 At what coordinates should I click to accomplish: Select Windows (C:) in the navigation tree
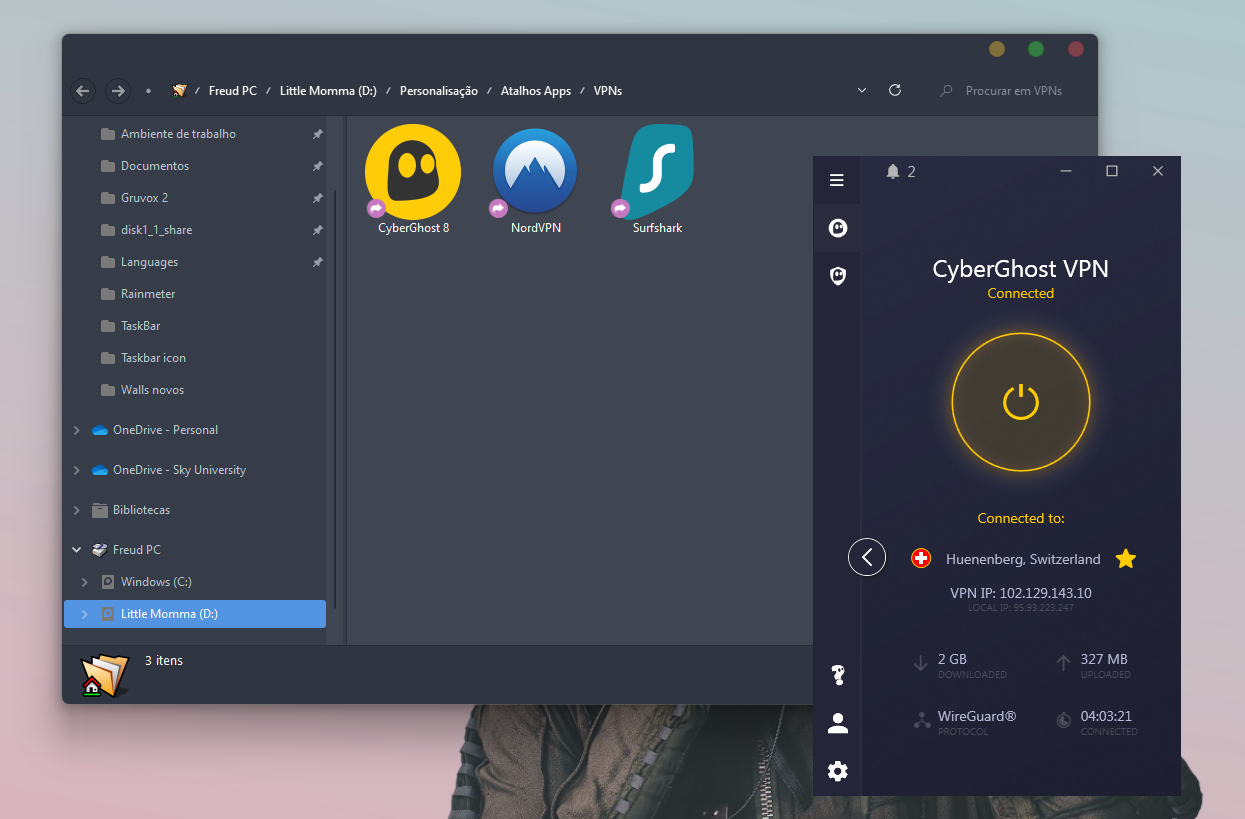[x=156, y=582]
